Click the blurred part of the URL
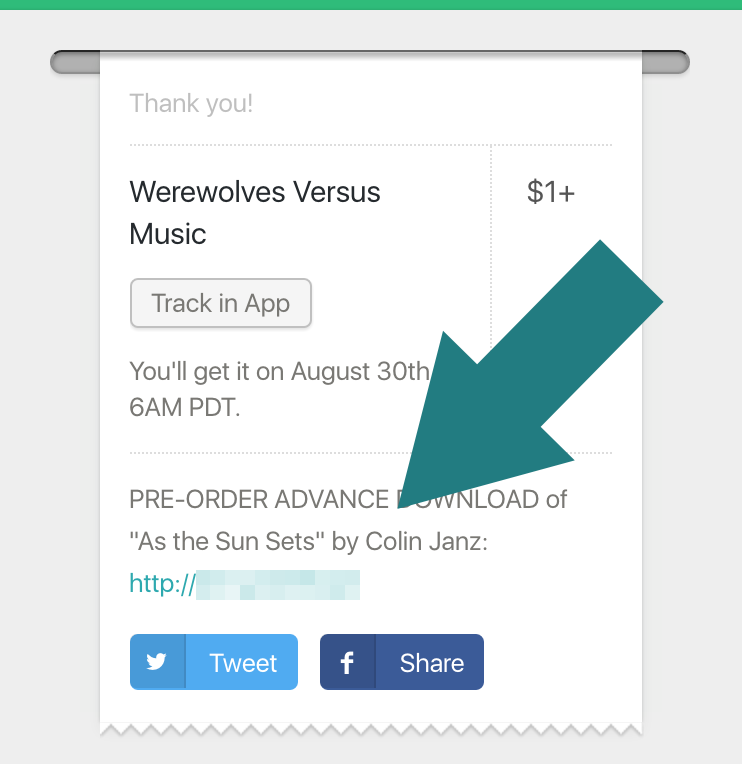 click(x=278, y=585)
